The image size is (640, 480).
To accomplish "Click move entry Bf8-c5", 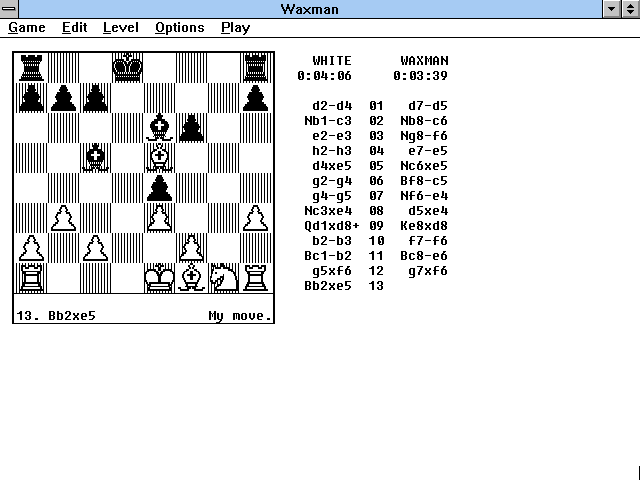I will pos(424,181).
